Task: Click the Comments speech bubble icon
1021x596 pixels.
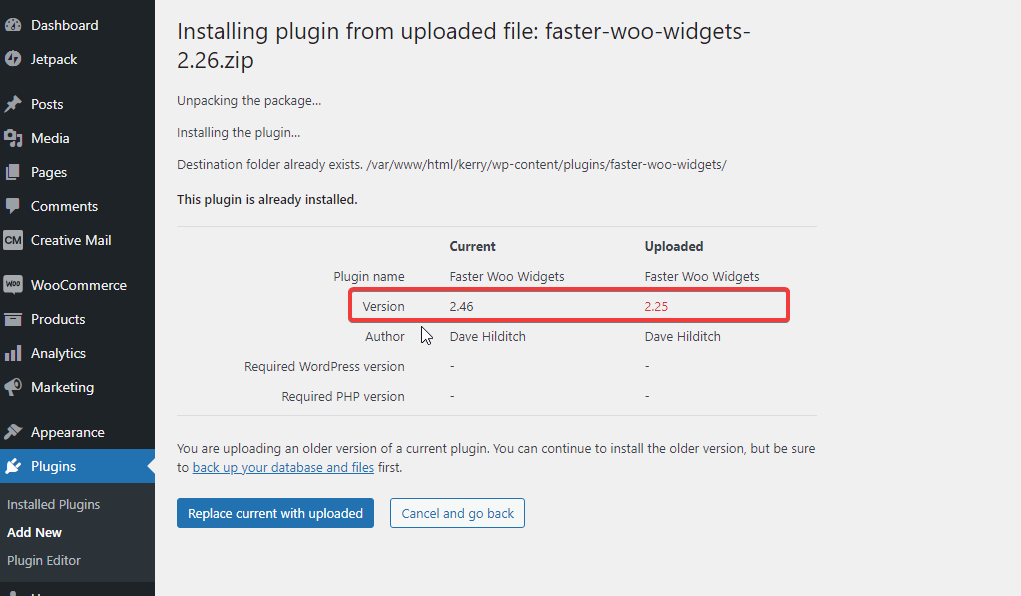Action: point(13,206)
